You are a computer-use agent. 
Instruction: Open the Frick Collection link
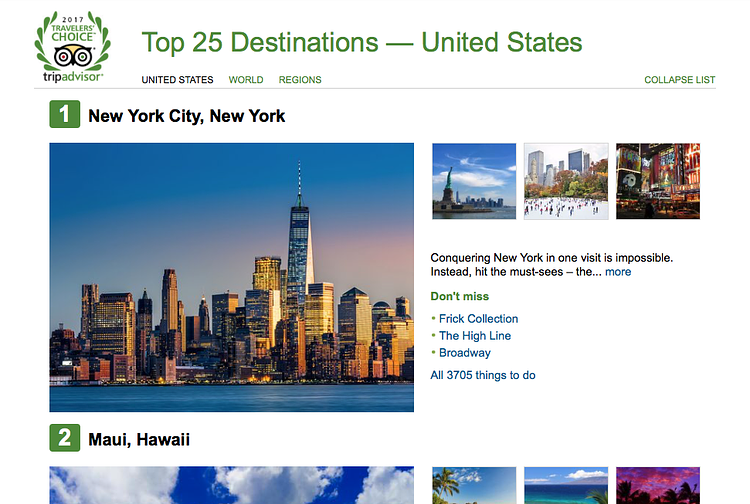tap(478, 319)
